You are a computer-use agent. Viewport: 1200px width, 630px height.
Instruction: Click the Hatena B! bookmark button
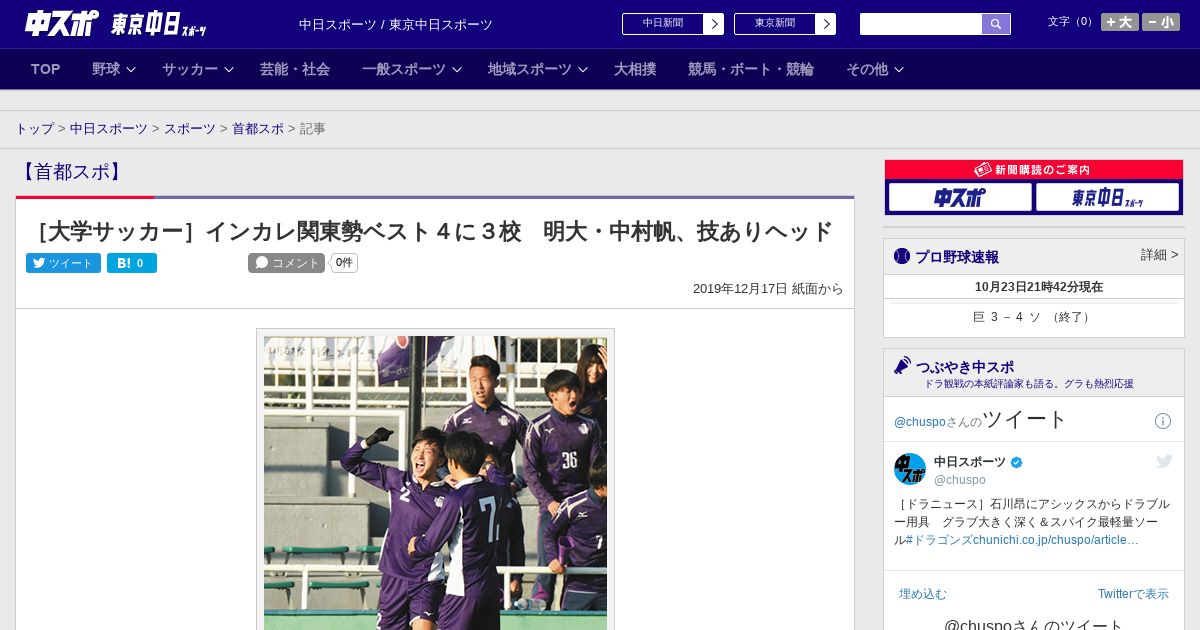tap(132, 263)
